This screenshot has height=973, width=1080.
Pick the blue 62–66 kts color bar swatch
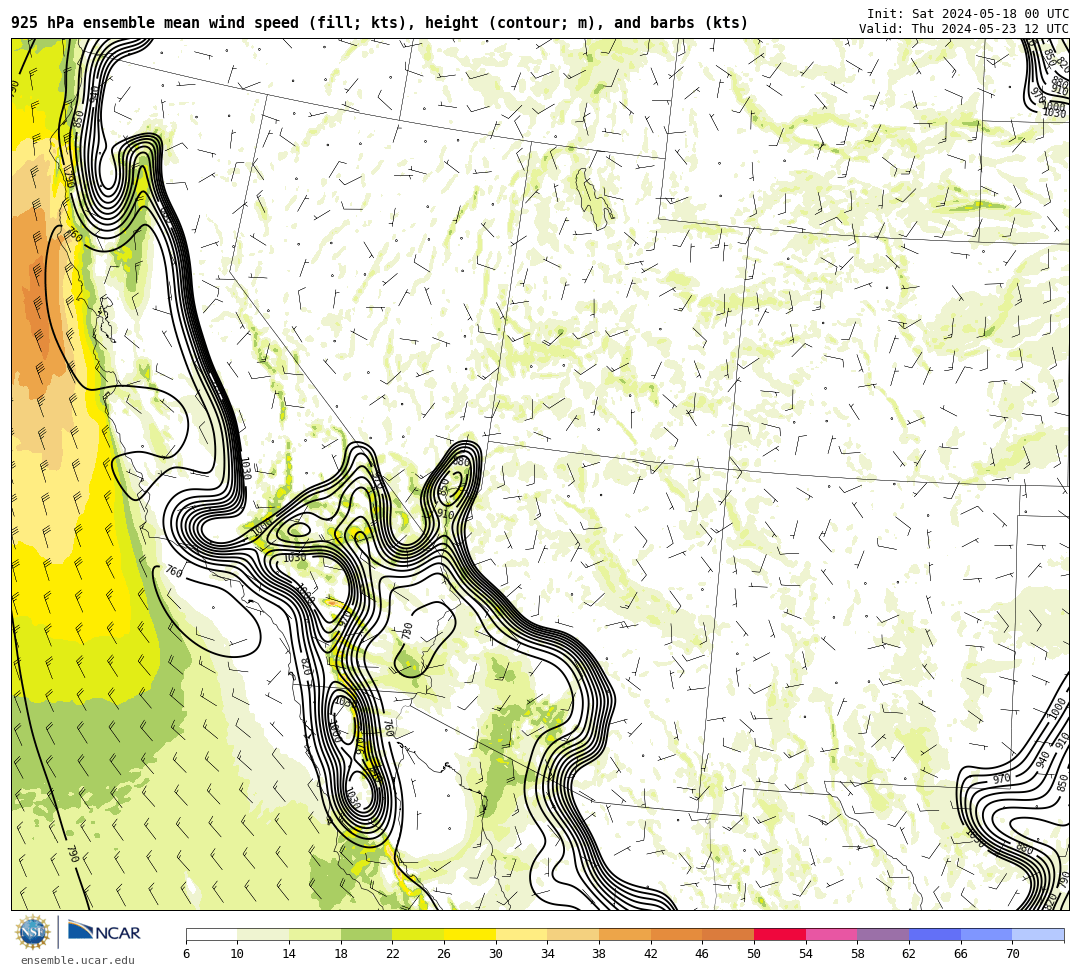click(x=935, y=934)
